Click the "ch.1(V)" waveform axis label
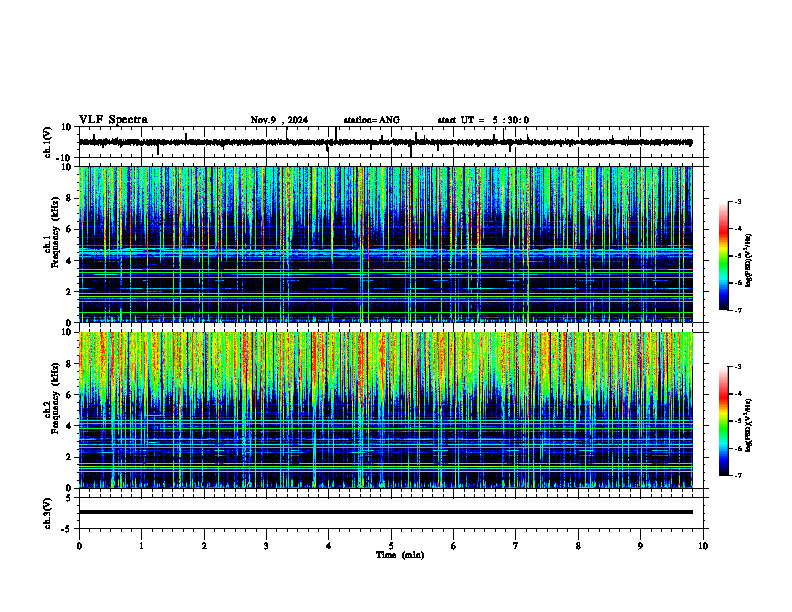The image size is (792, 612). pos(48,142)
